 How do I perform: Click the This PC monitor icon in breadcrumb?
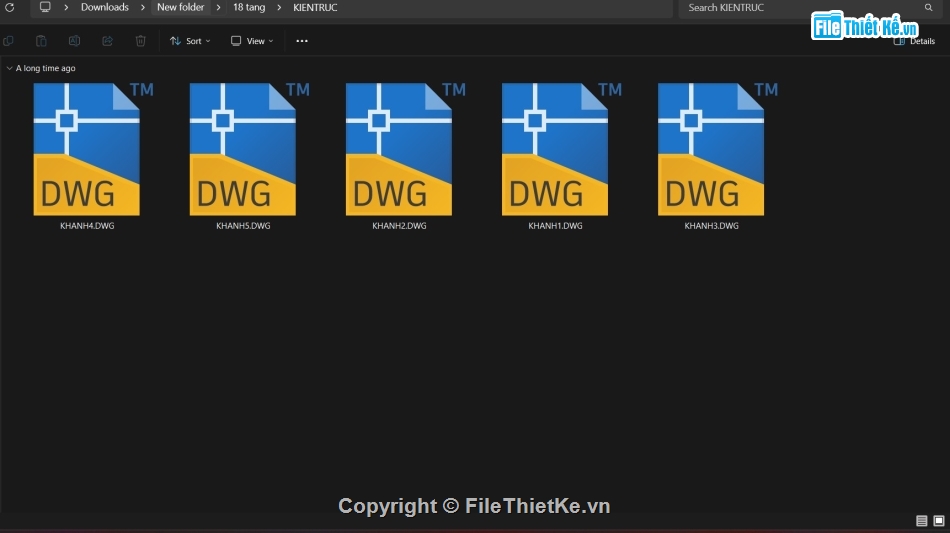(45, 7)
